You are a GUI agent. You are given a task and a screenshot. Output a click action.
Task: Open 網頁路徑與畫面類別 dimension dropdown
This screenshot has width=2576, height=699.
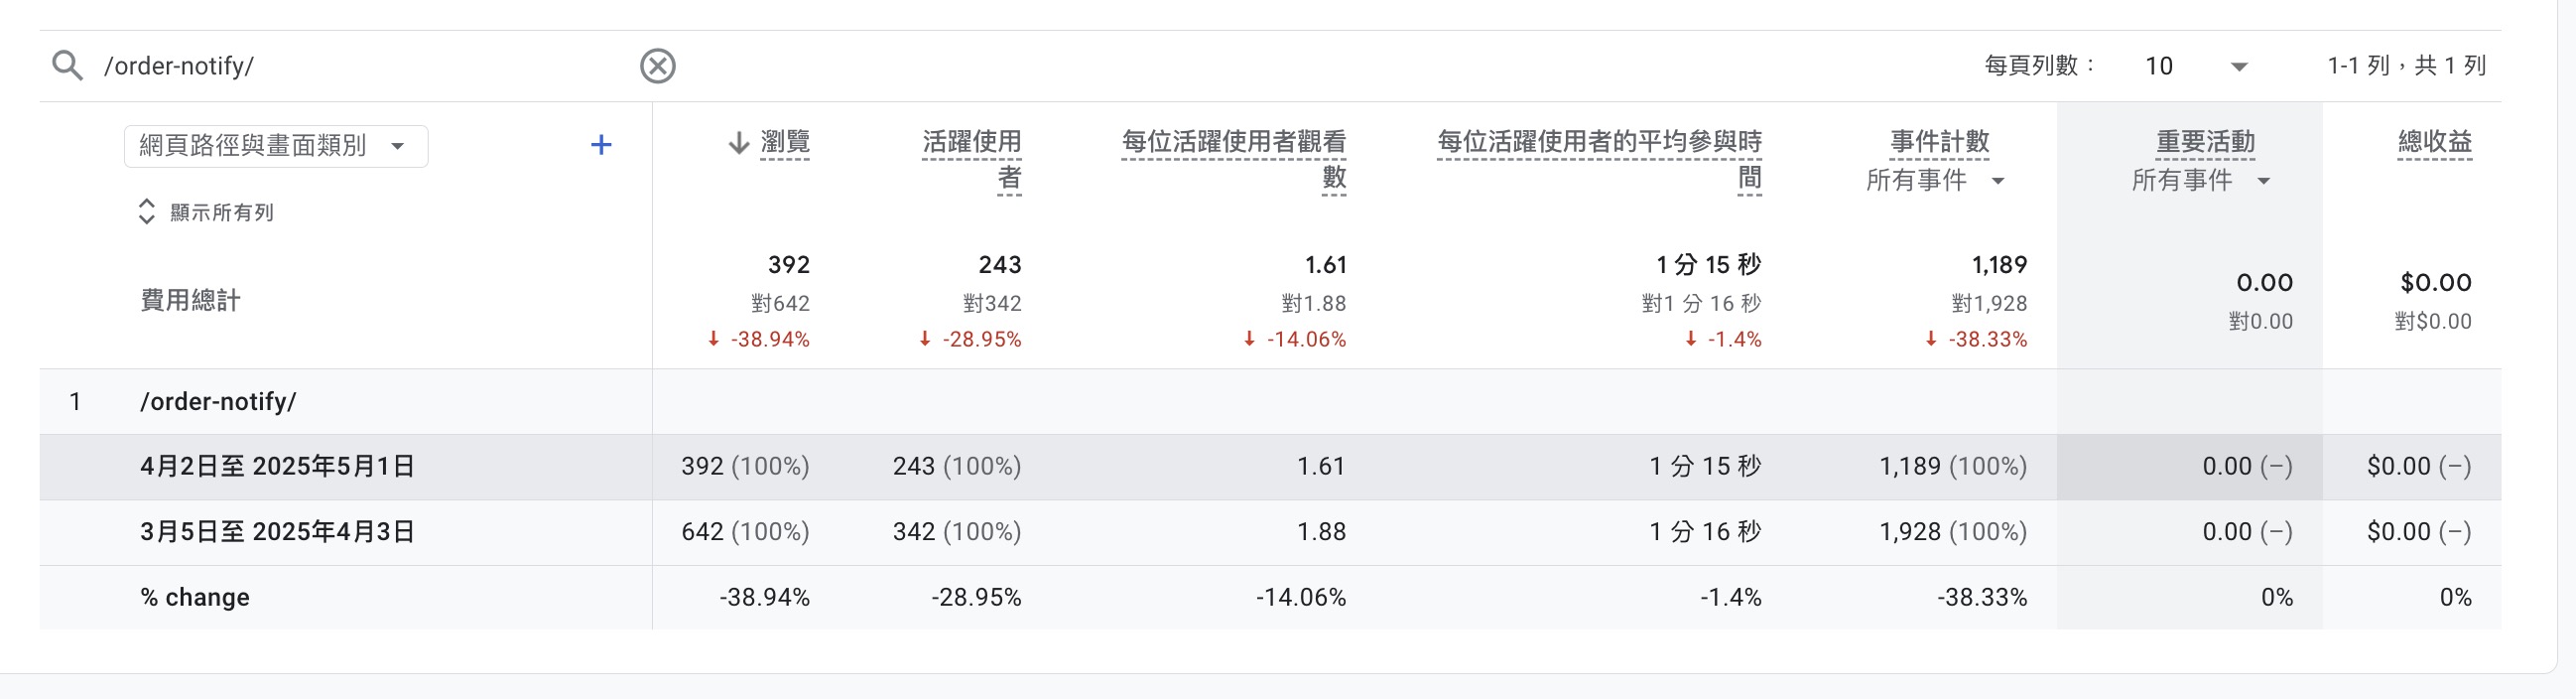click(x=275, y=146)
